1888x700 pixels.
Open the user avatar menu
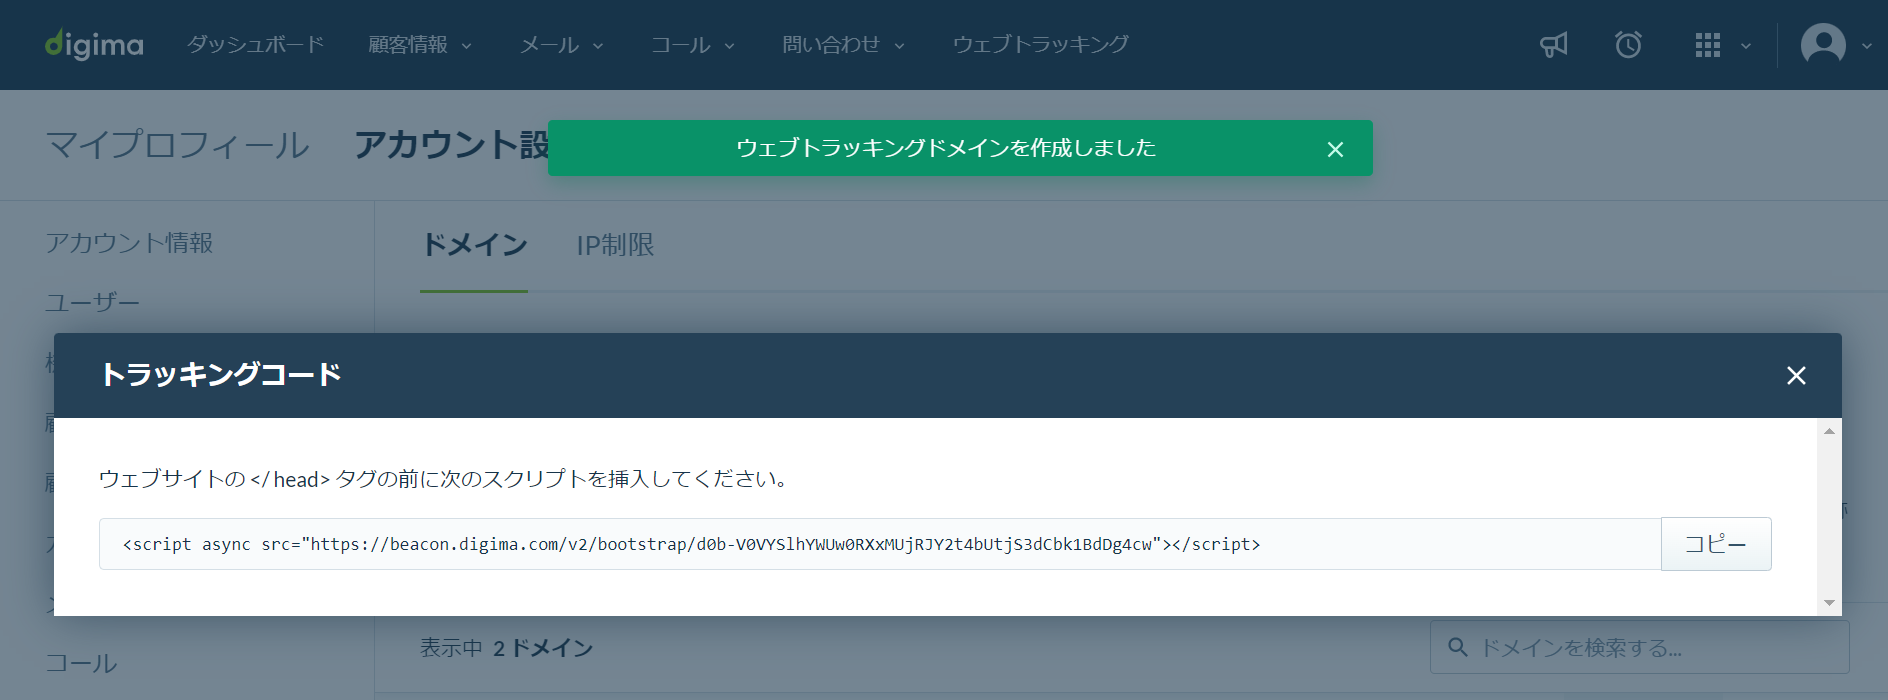coord(1823,45)
